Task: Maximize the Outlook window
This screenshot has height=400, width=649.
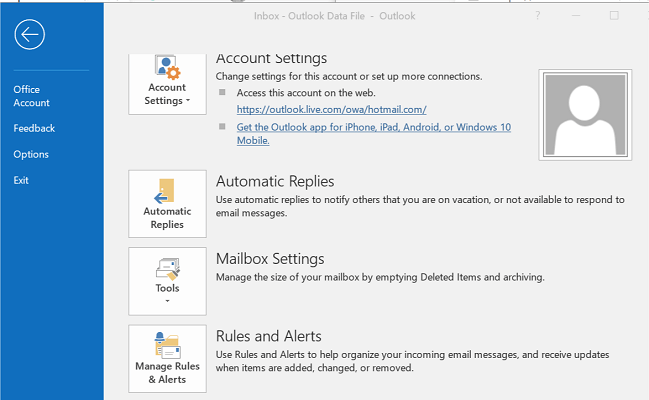Action: [x=614, y=16]
